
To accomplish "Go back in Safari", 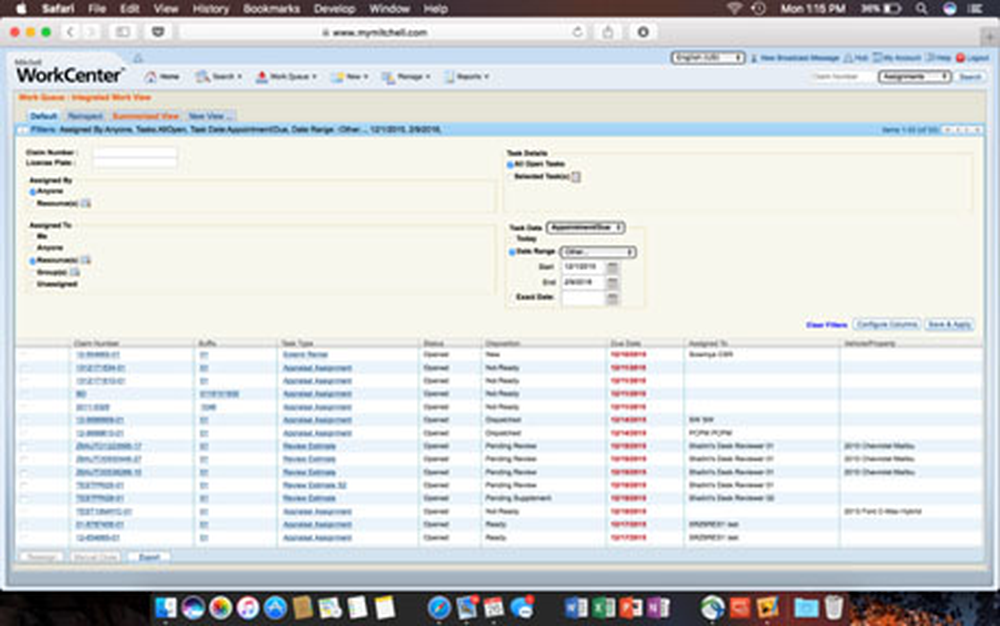I will click(x=71, y=32).
